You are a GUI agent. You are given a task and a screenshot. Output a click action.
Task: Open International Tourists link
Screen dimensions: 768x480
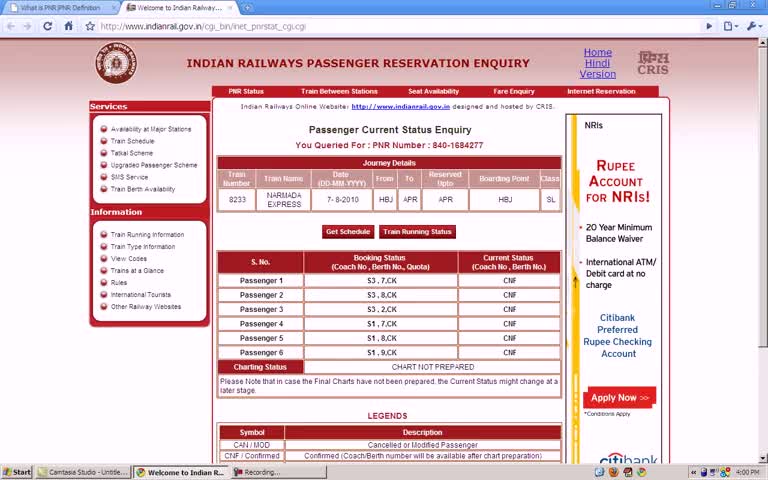pyautogui.click(x=141, y=295)
